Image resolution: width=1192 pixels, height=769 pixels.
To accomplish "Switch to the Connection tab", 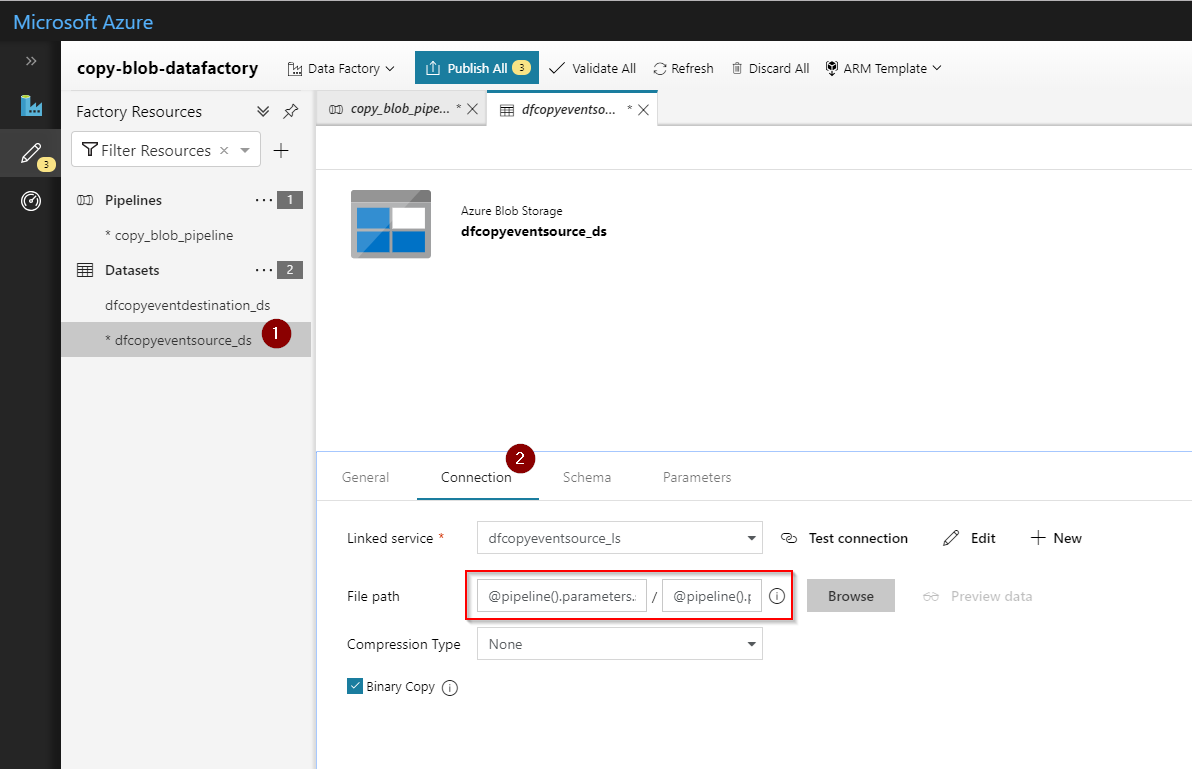I will click(x=476, y=477).
